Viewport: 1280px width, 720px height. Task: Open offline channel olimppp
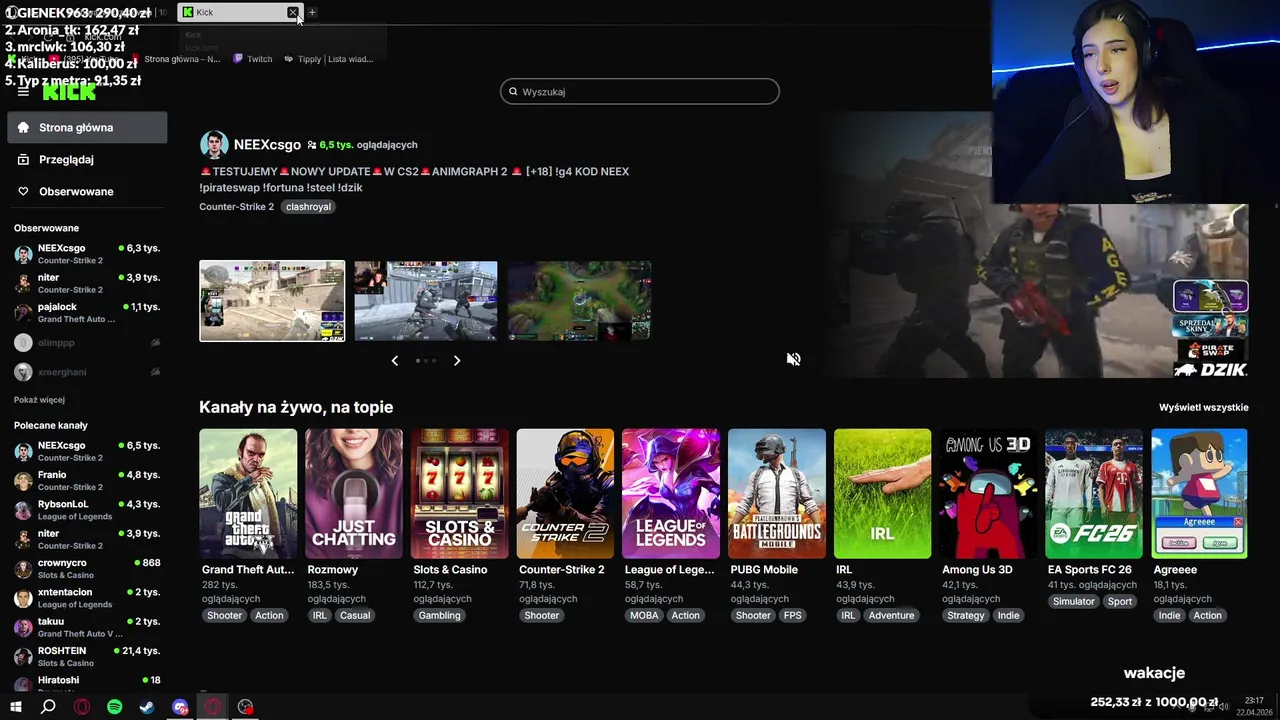pyautogui.click(x=87, y=342)
